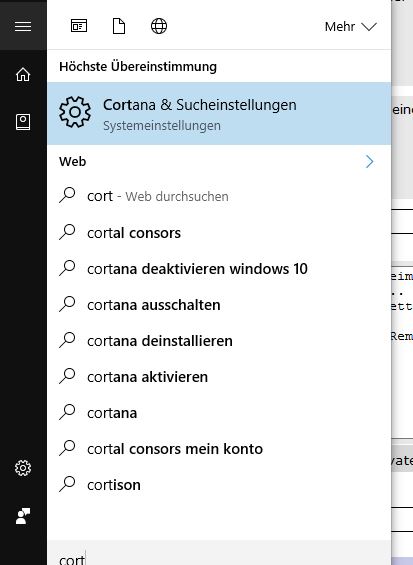Viewport: 413px width, 565px height.
Task: Click search icon beside 'cort - Web durchsuchen'
Action: (67, 195)
